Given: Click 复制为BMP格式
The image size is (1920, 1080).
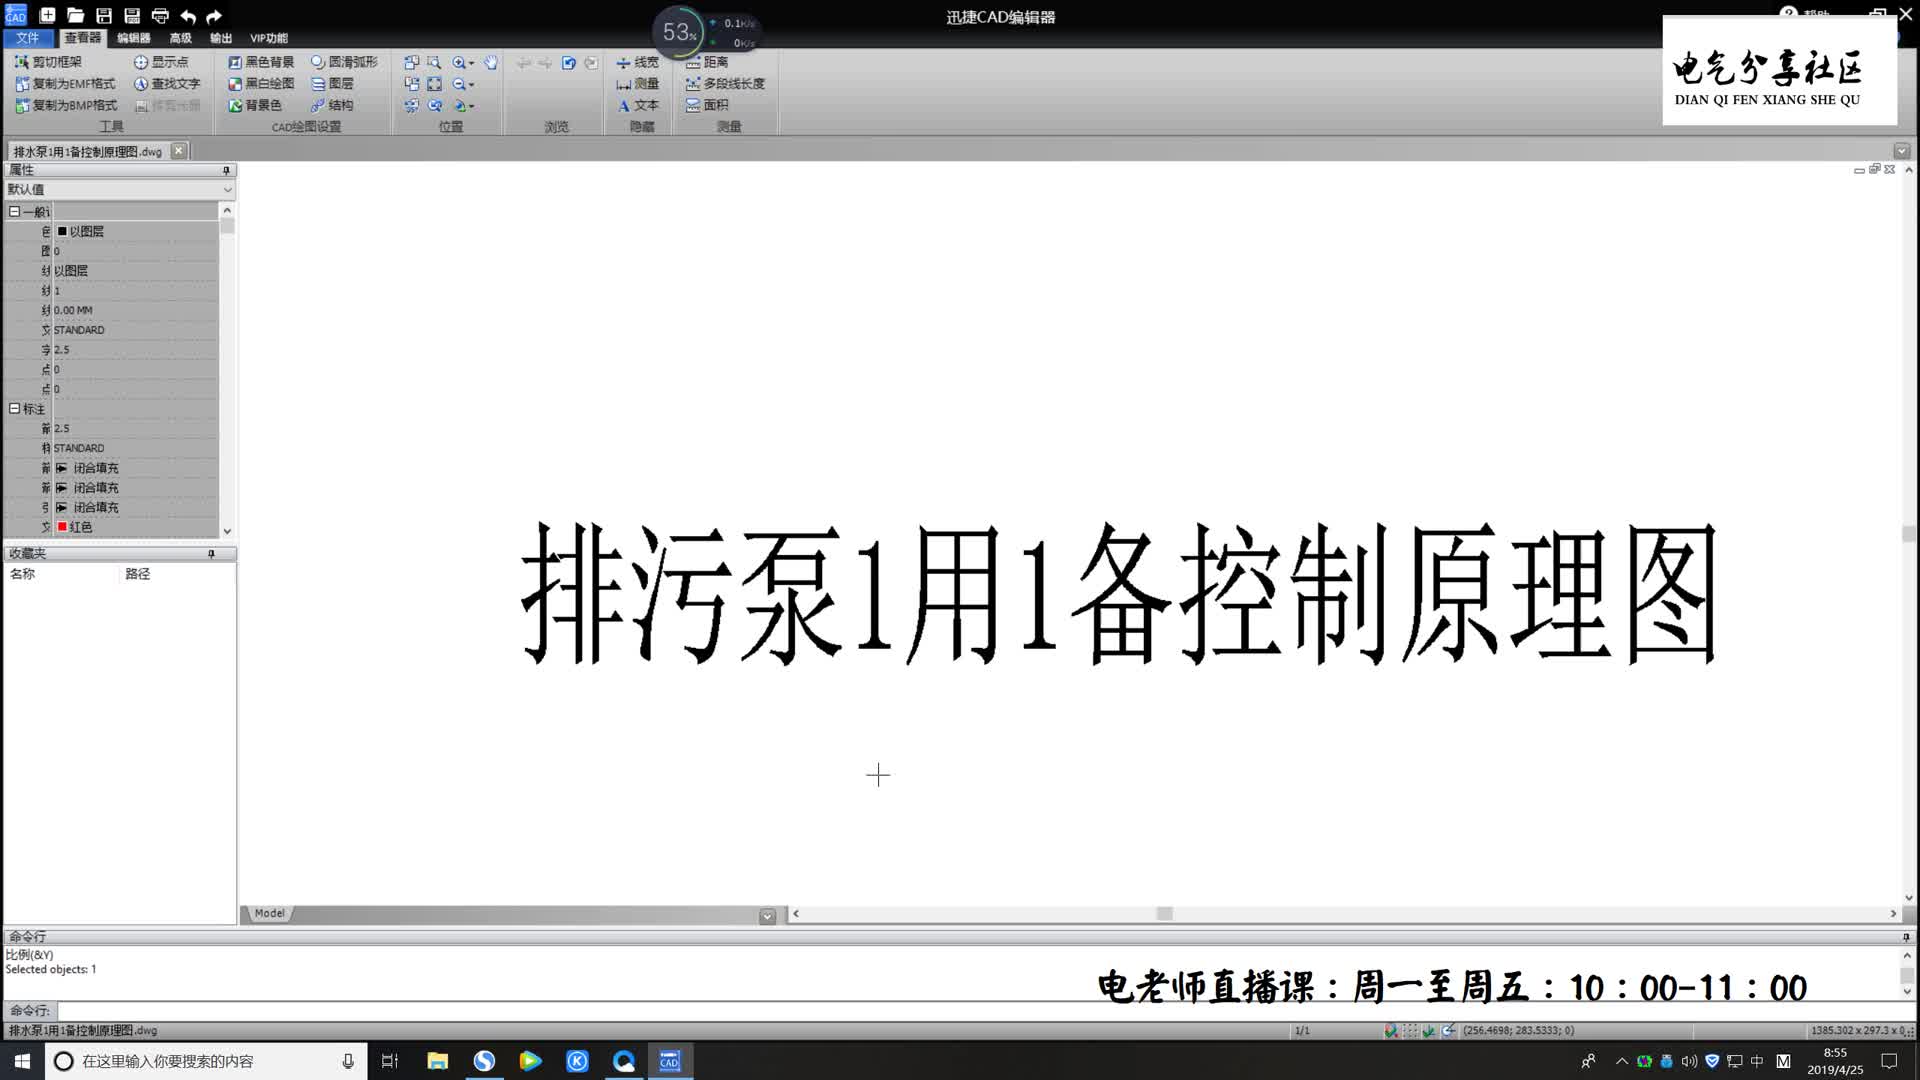Looking at the screenshot, I should pyautogui.click(x=65, y=105).
